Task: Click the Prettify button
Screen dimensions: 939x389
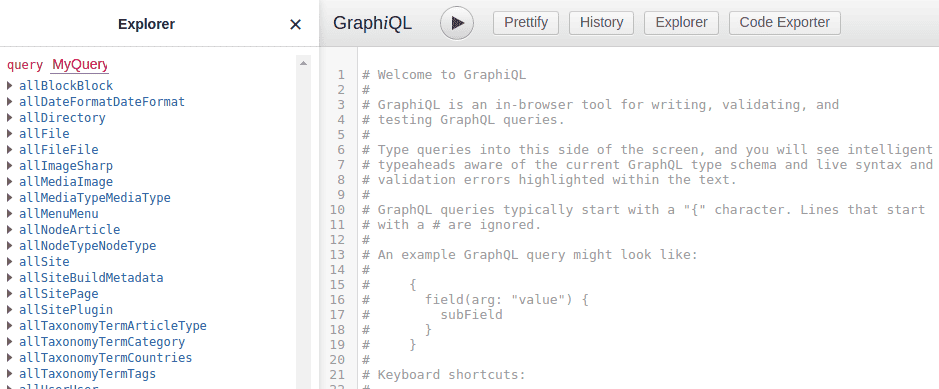Action: (x=526, y=23)
